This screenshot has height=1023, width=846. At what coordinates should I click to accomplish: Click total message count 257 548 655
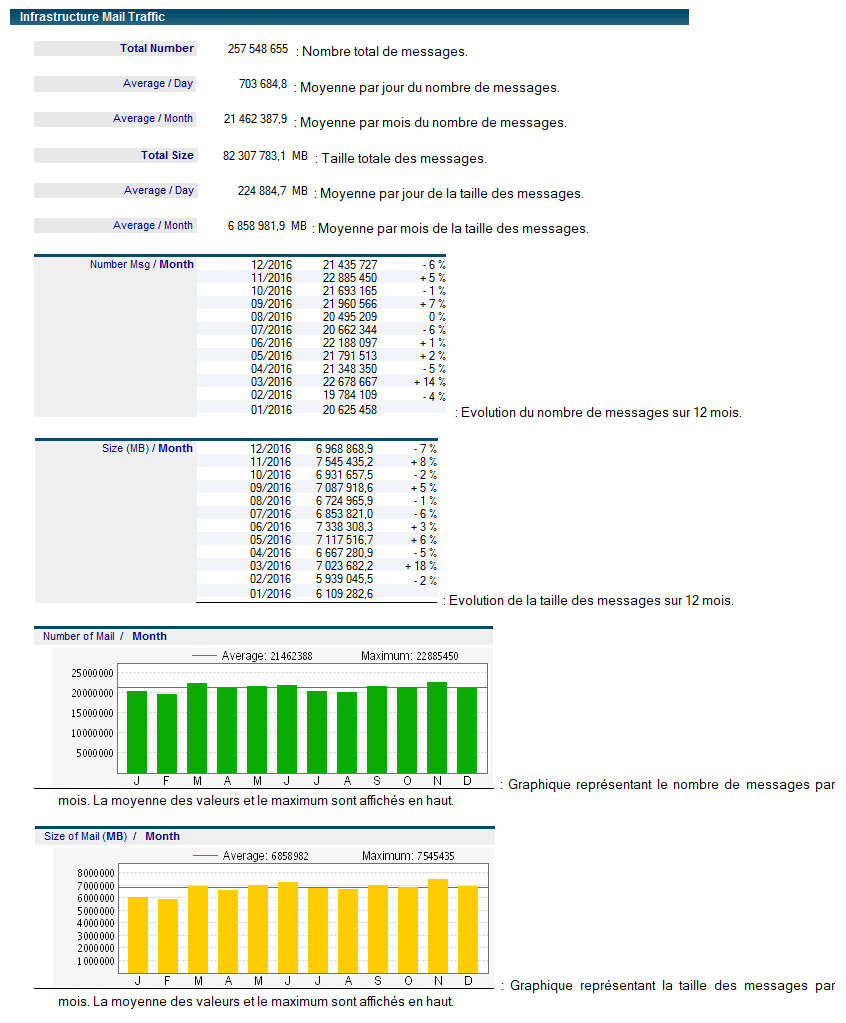point(258,49)
